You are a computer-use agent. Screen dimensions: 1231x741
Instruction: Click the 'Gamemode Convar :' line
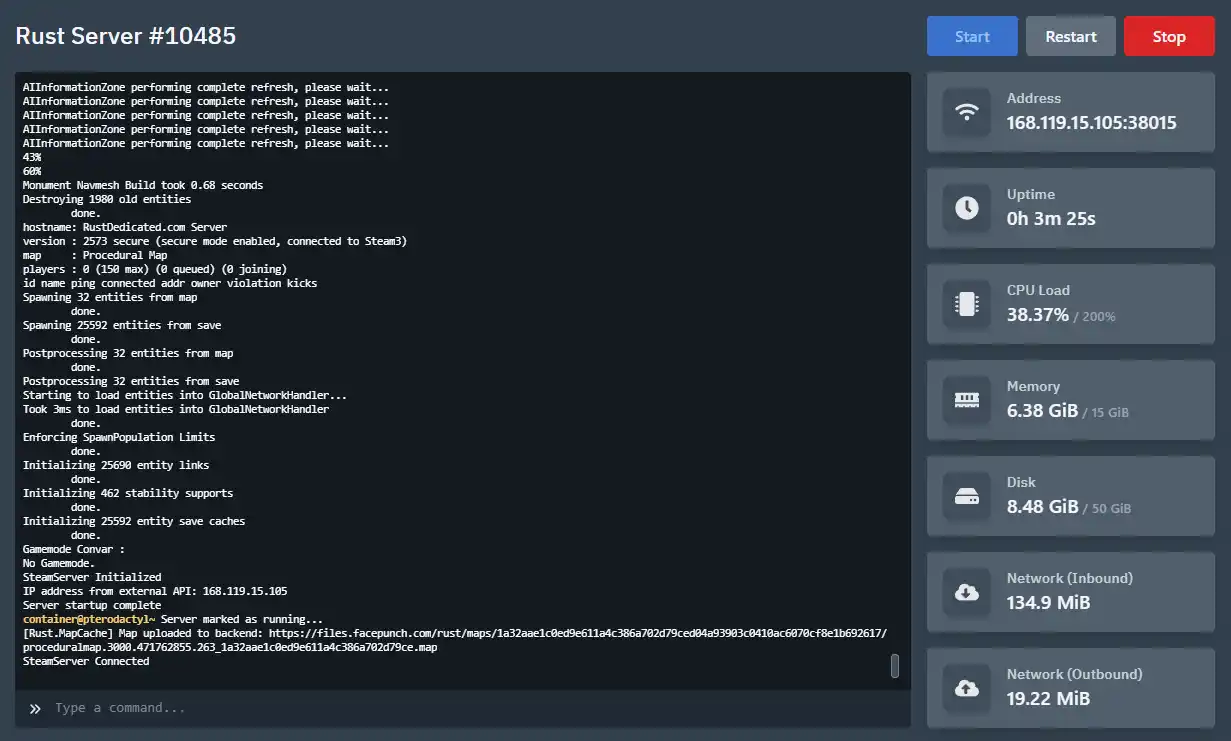click(x=74, y=549)
